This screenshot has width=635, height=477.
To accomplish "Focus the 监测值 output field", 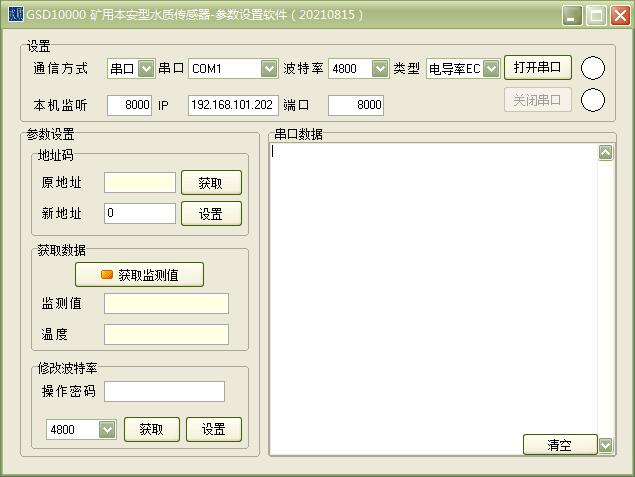I will click(166, 304).
